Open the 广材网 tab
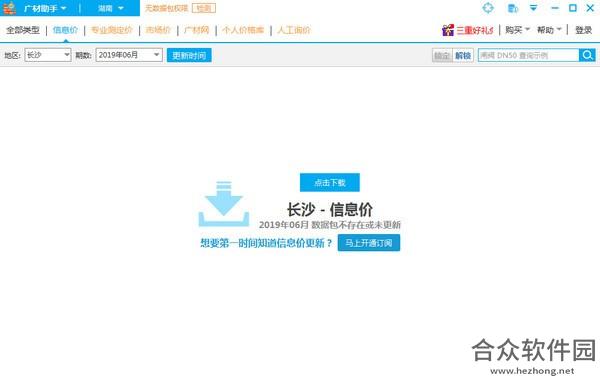 point(197,30)
